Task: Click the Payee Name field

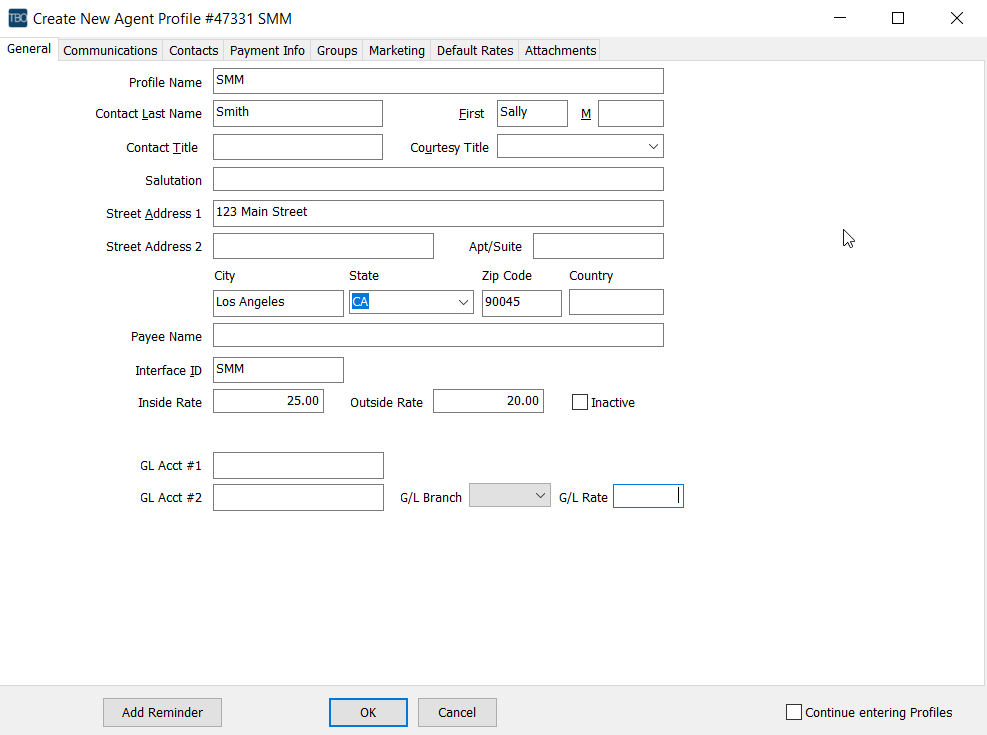Action: pyautogui.click(x=438, y=334)
